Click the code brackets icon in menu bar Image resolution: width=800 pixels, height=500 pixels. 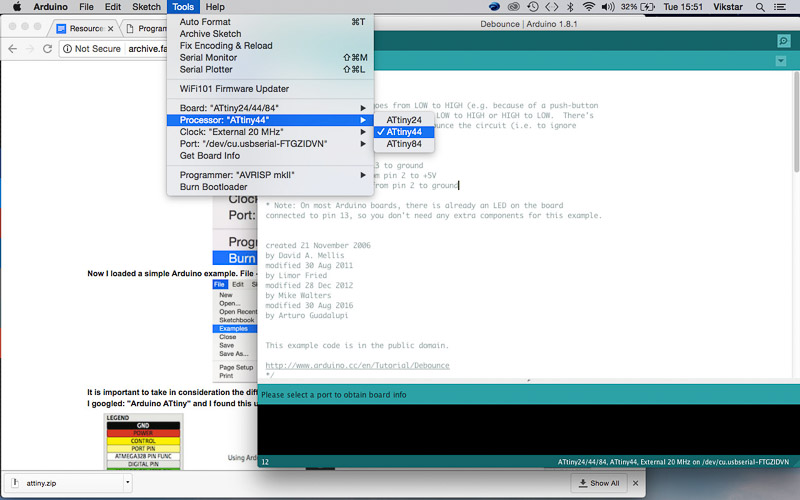pos(552,7)
